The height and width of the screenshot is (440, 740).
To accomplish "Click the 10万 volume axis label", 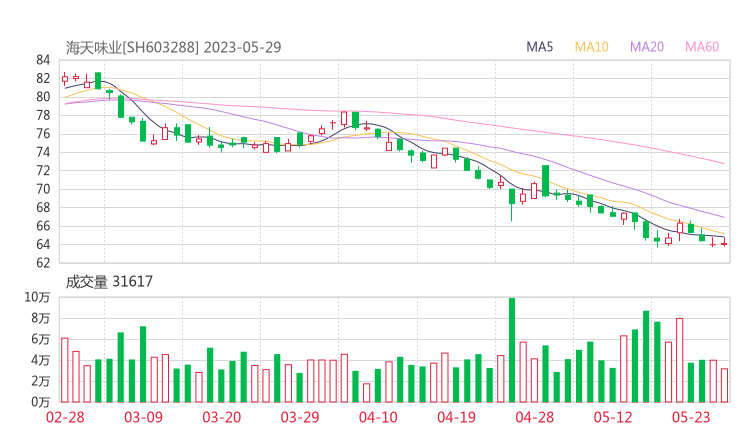I will pyautogui.click(x=37, y=297).
